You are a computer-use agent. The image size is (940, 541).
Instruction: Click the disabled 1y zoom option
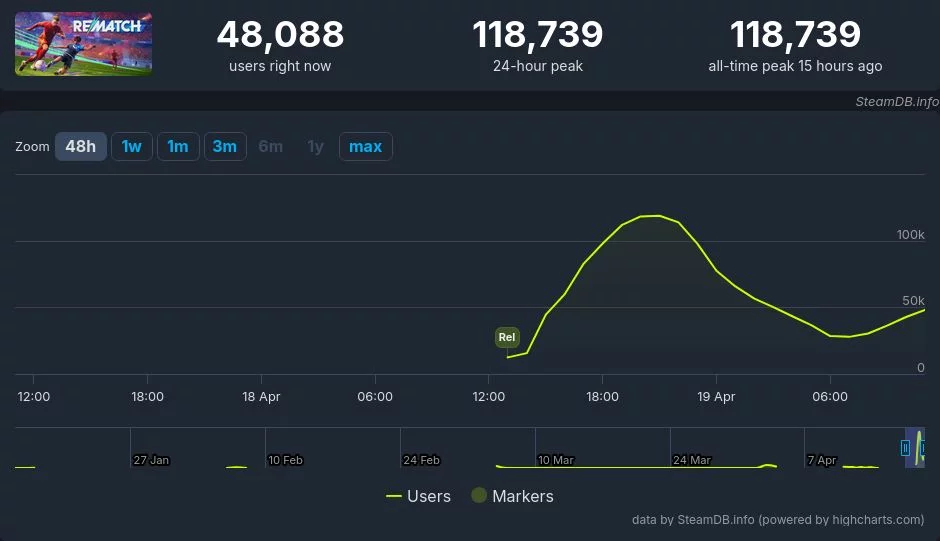point(315,146)
